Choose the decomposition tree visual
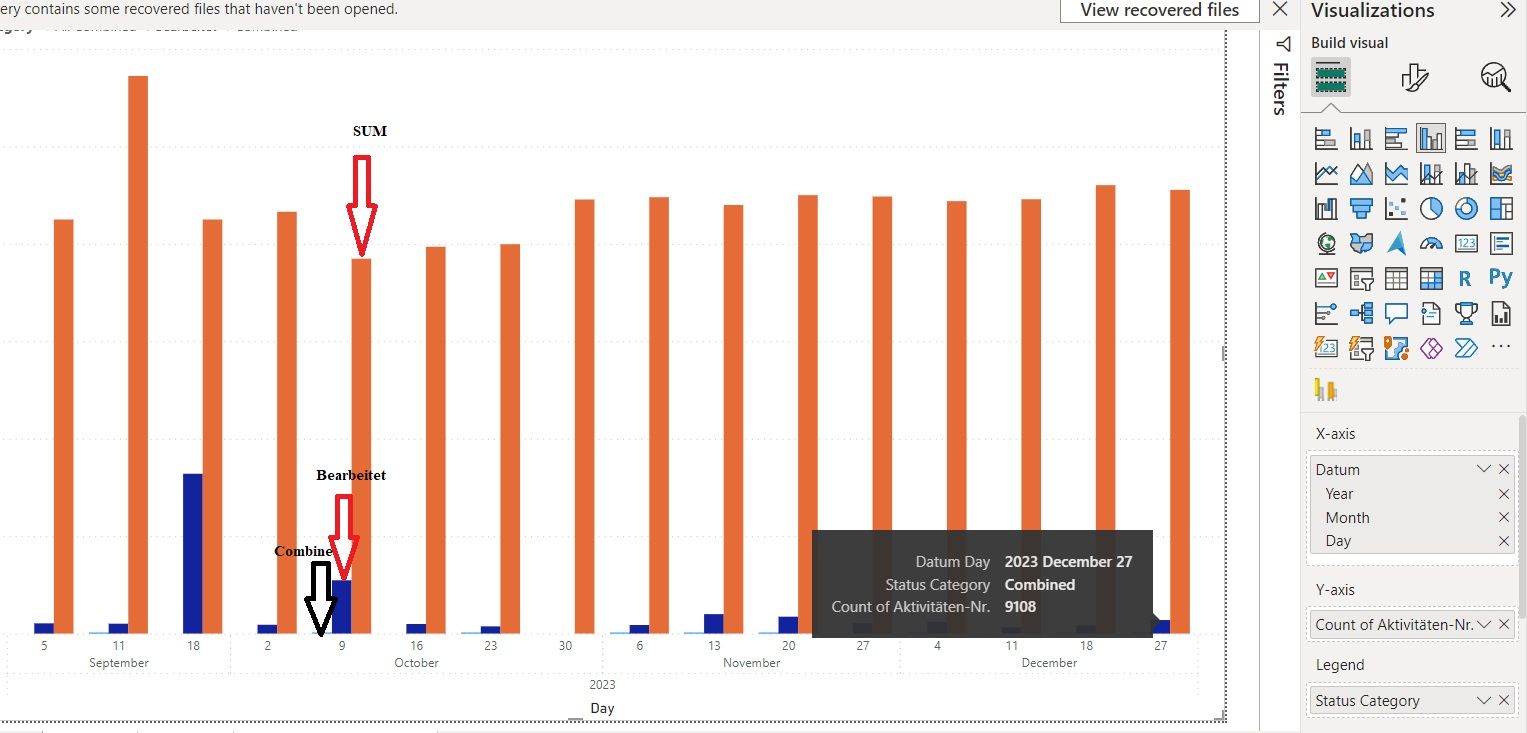The height and width of the screenshot is (733, 1527). pyautogui.click(x=1361, y=313)
